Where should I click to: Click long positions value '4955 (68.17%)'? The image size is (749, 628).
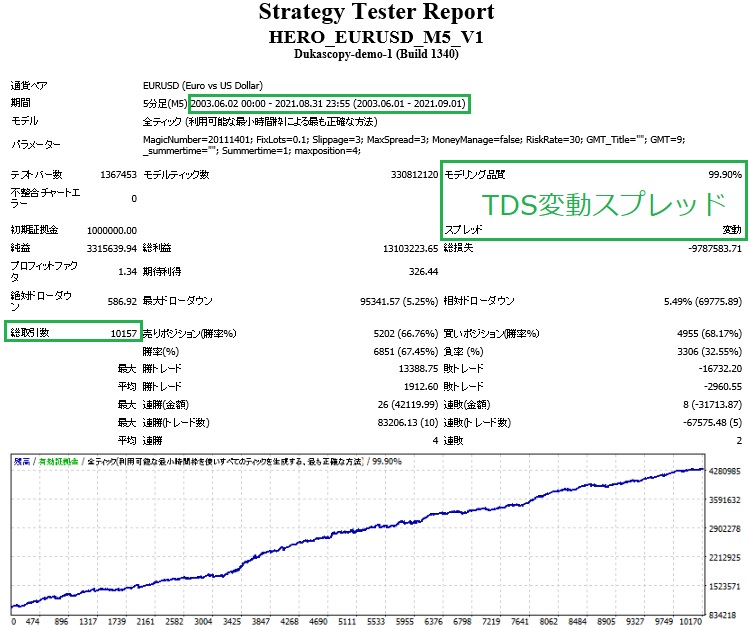[710, 333]
